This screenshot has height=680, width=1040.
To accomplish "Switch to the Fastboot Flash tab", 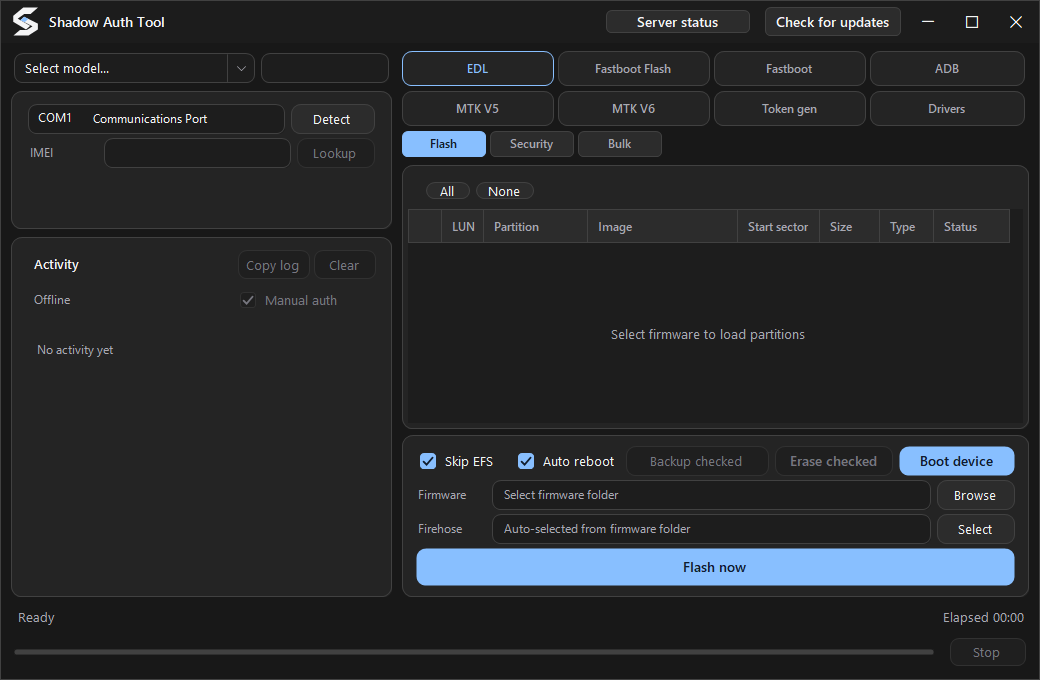I will (x=633, y=68).
